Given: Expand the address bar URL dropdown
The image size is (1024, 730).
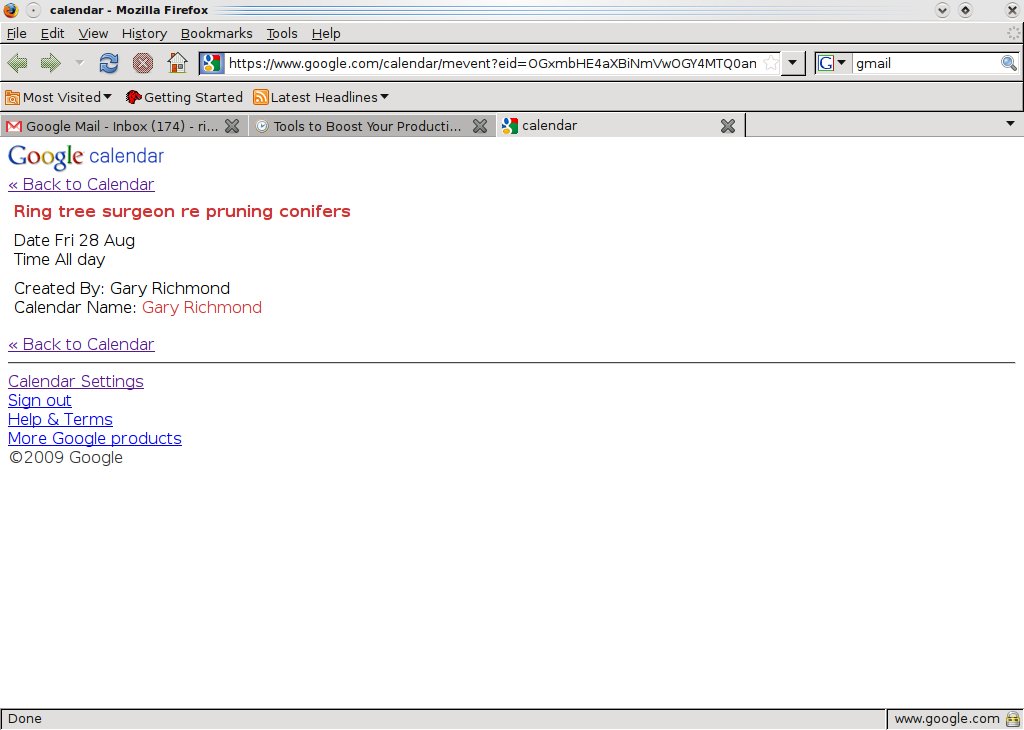Looking at the screenshot, I should pyautogui.click(x=793, y=63).
